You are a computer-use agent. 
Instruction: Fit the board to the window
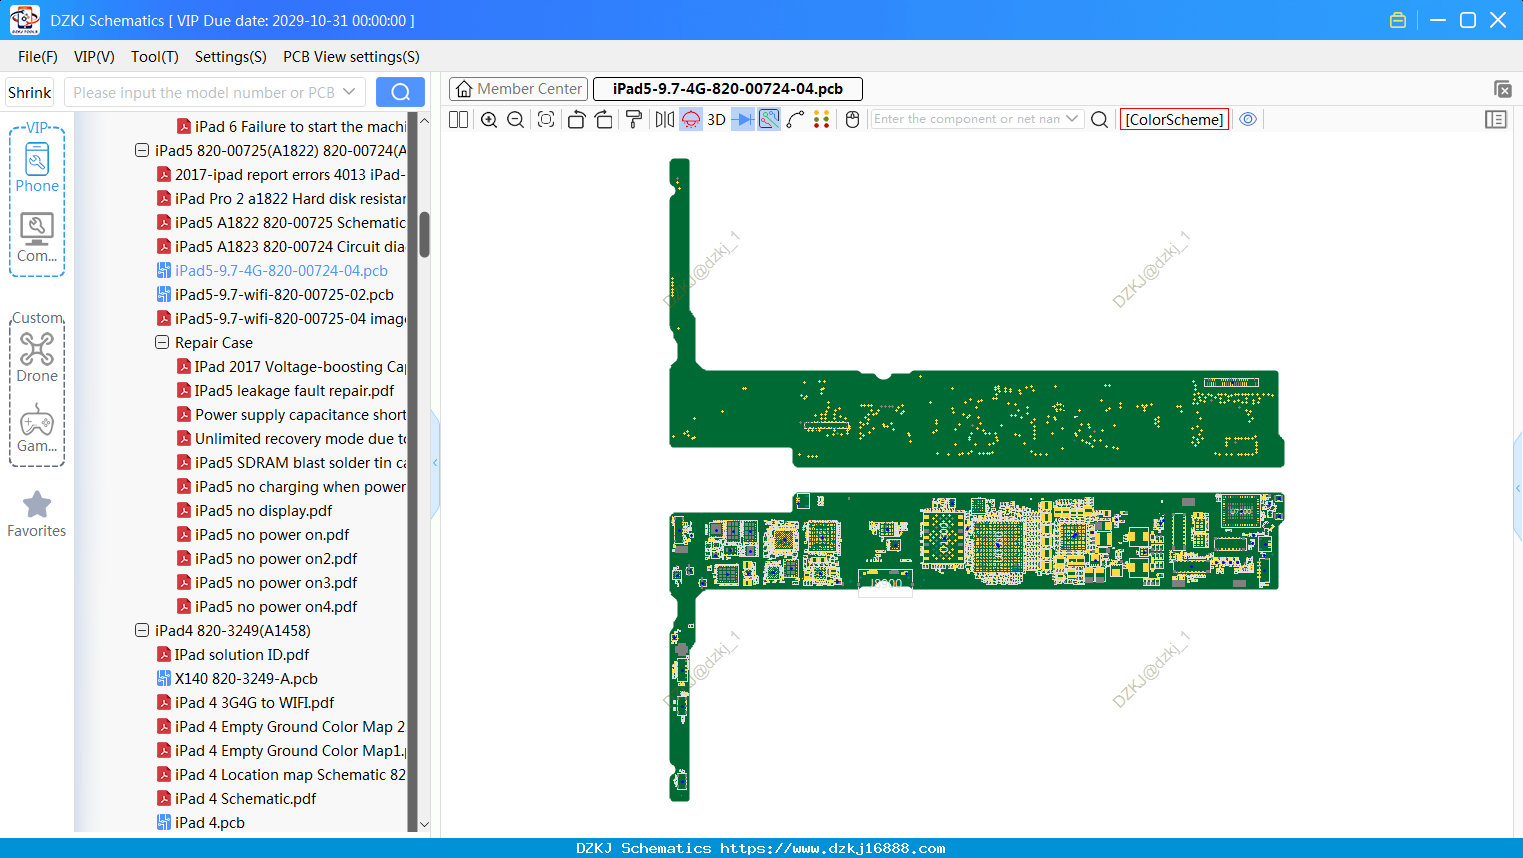(546, 119)
